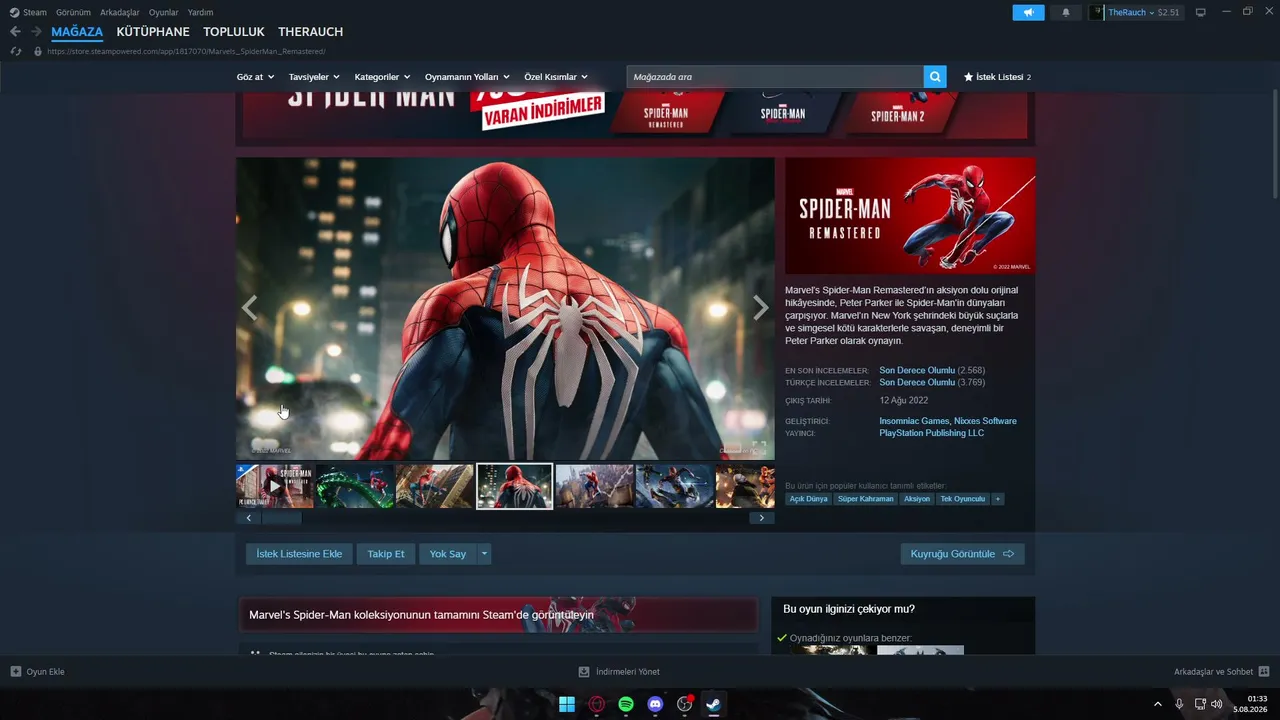Open the taskbar app with the red badge
The width and height of the screenshot is (1280, 720).
coord(685,704)
